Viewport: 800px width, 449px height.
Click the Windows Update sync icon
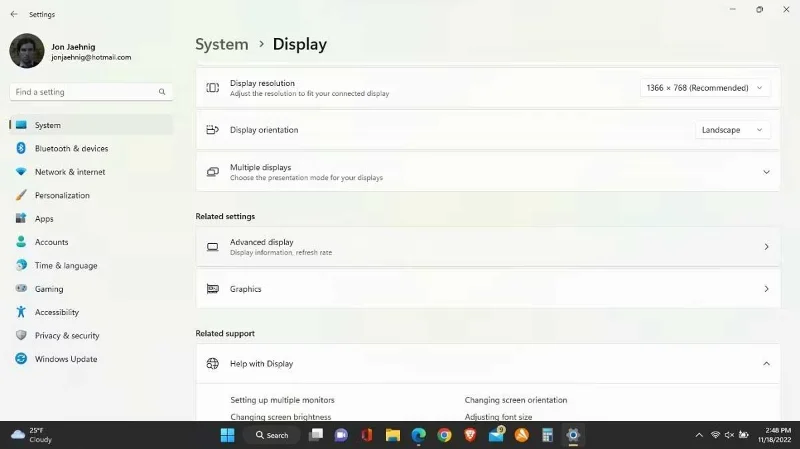tap(21, 359)
